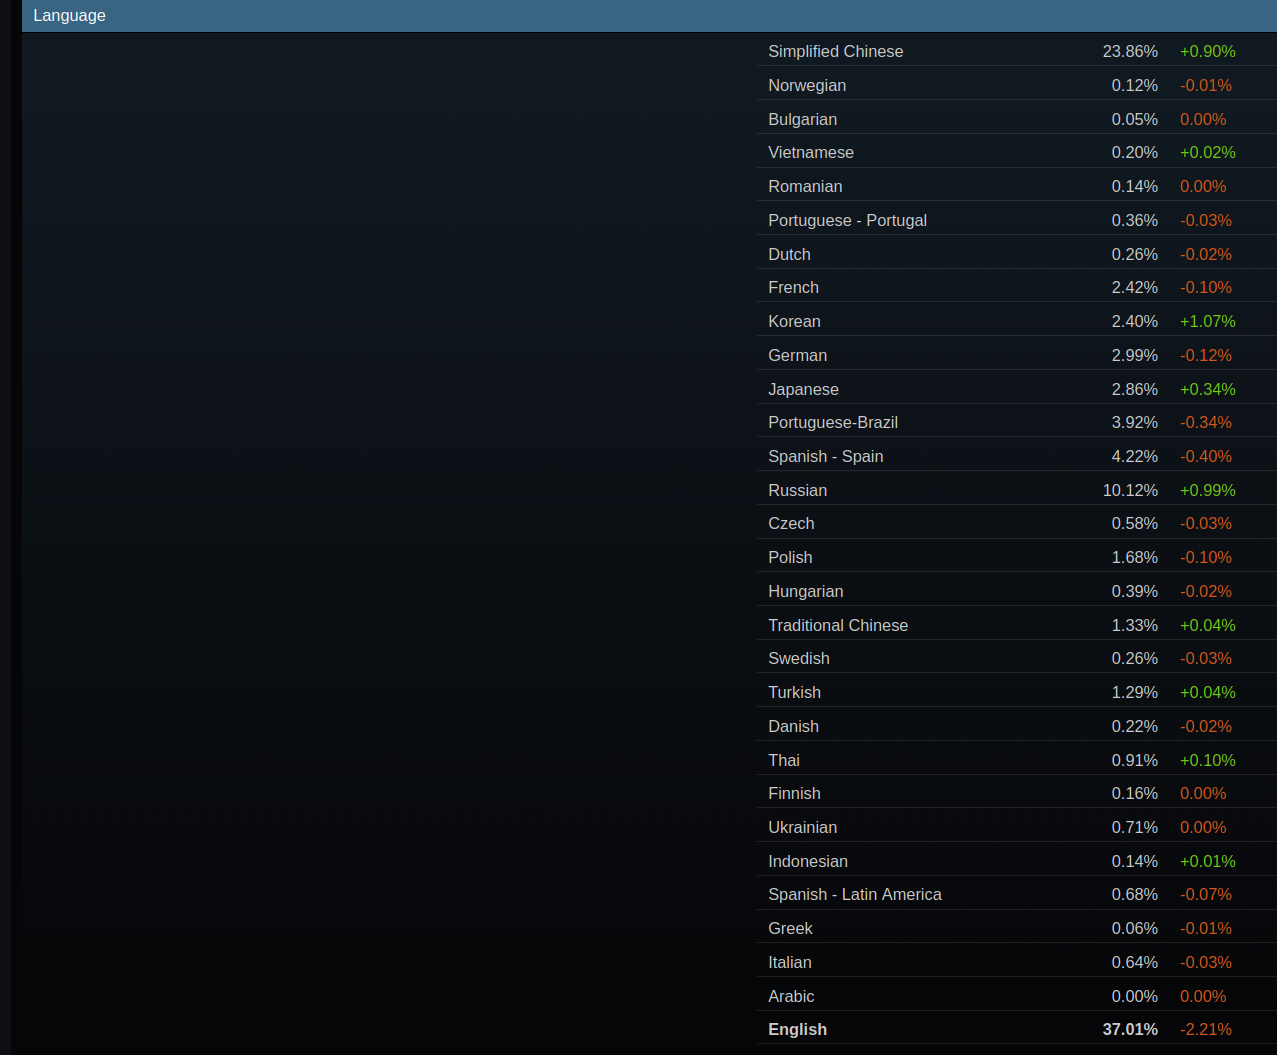Click the 'Finnish' language label

794,793
